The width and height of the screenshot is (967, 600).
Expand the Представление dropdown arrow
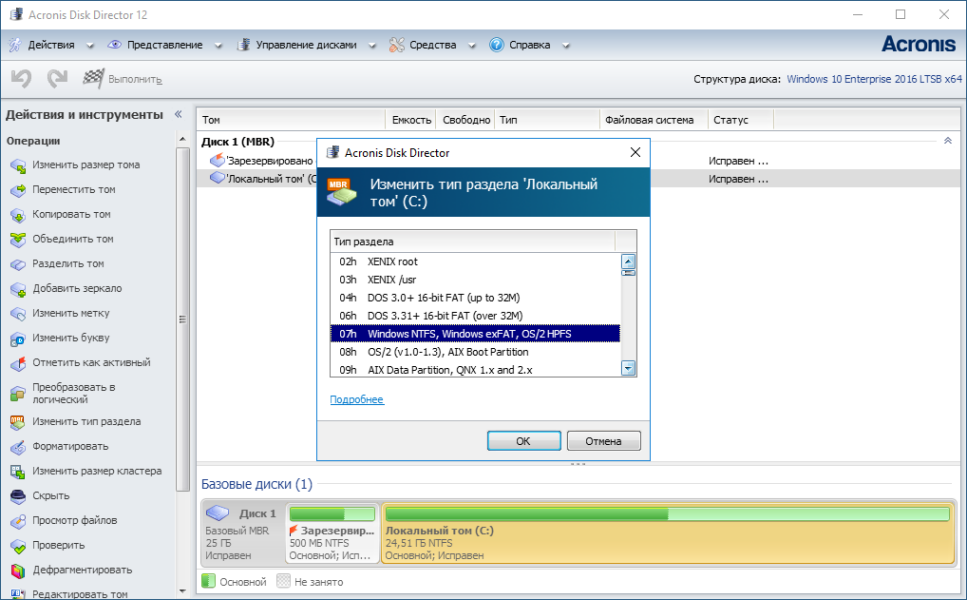coord(218,45)
